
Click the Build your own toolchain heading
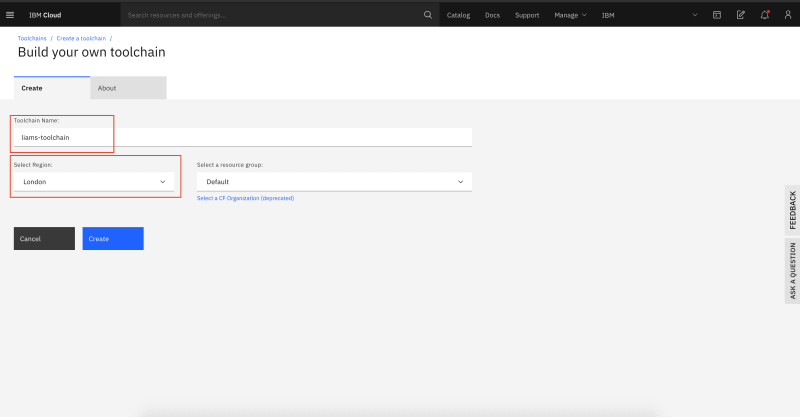point(92,52)
